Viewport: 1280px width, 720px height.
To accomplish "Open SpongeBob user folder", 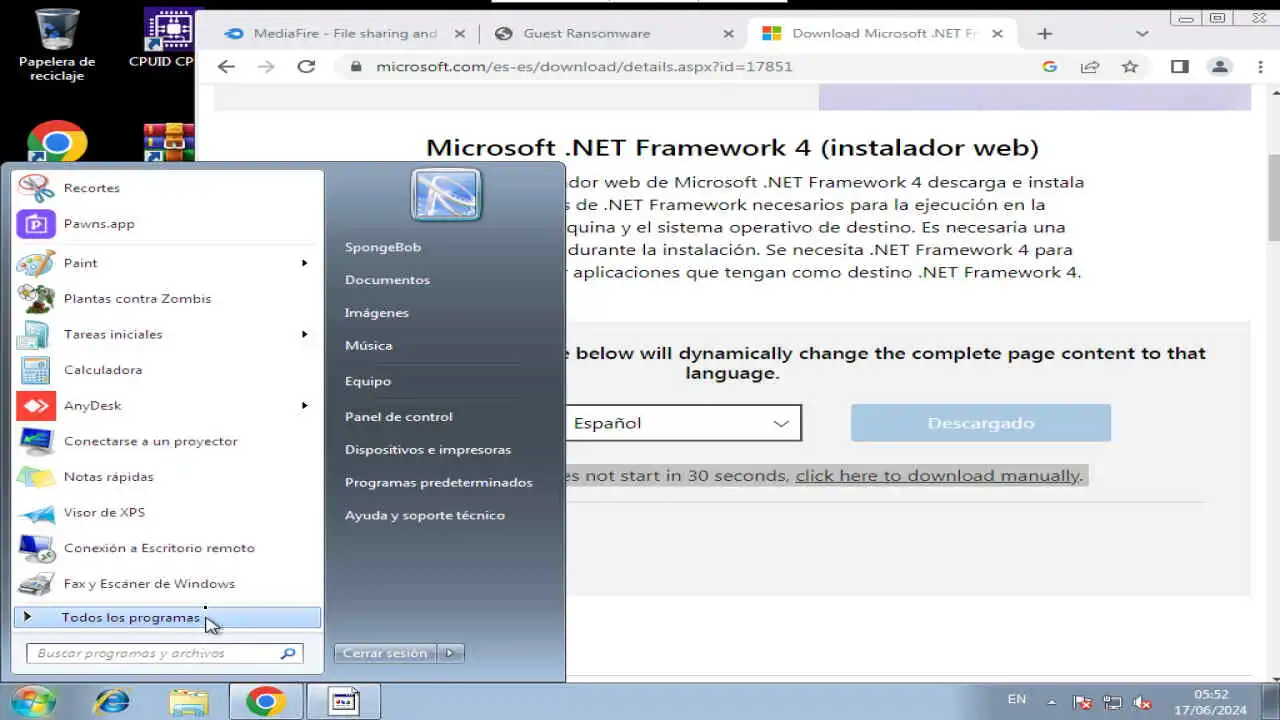I will point(382,247).
